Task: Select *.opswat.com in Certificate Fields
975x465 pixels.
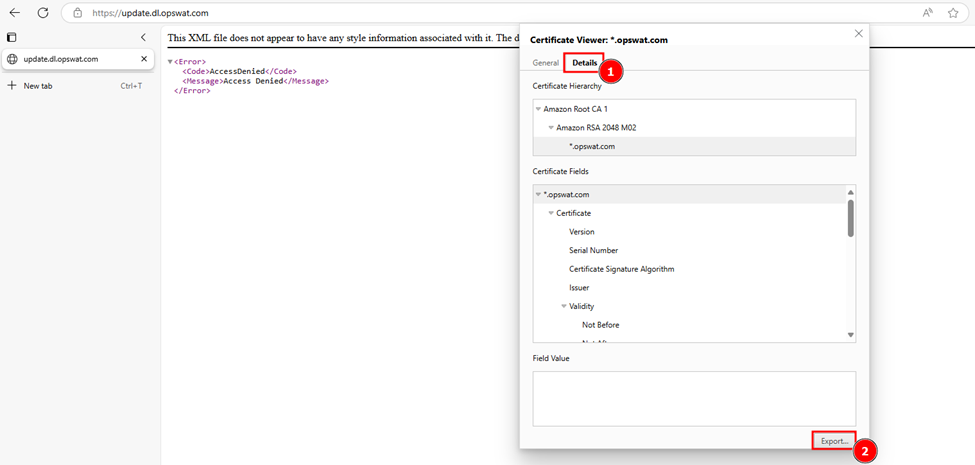Action: click(x=689, y=195)
